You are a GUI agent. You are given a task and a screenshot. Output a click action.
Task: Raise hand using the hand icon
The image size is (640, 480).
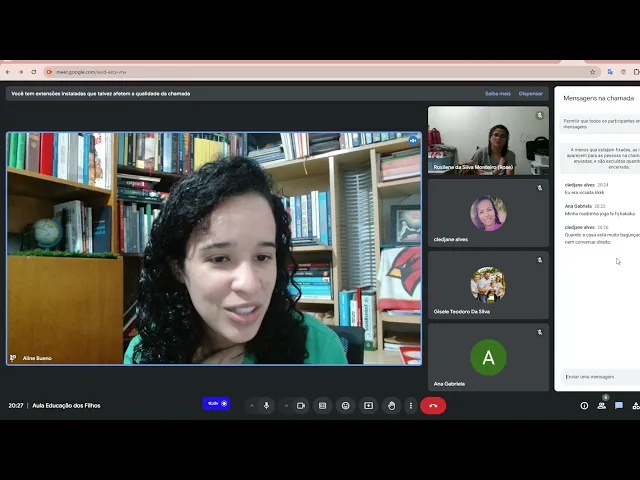391,406
